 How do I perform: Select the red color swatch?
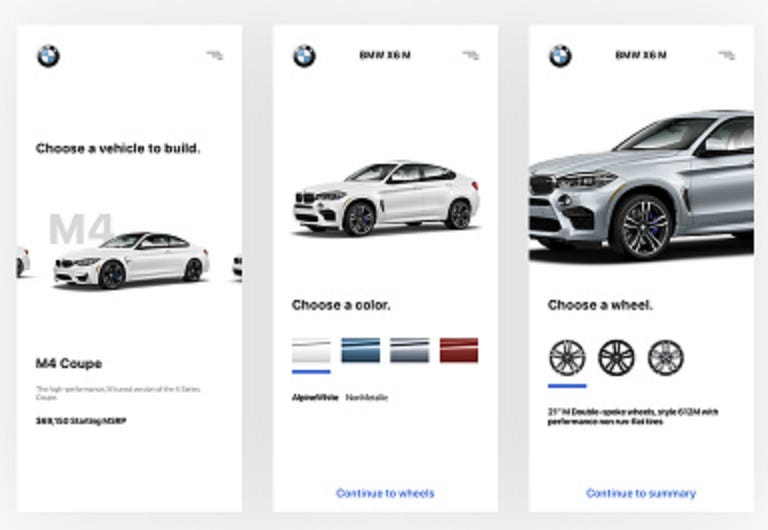pyautogui.click(x=459, y=350)
